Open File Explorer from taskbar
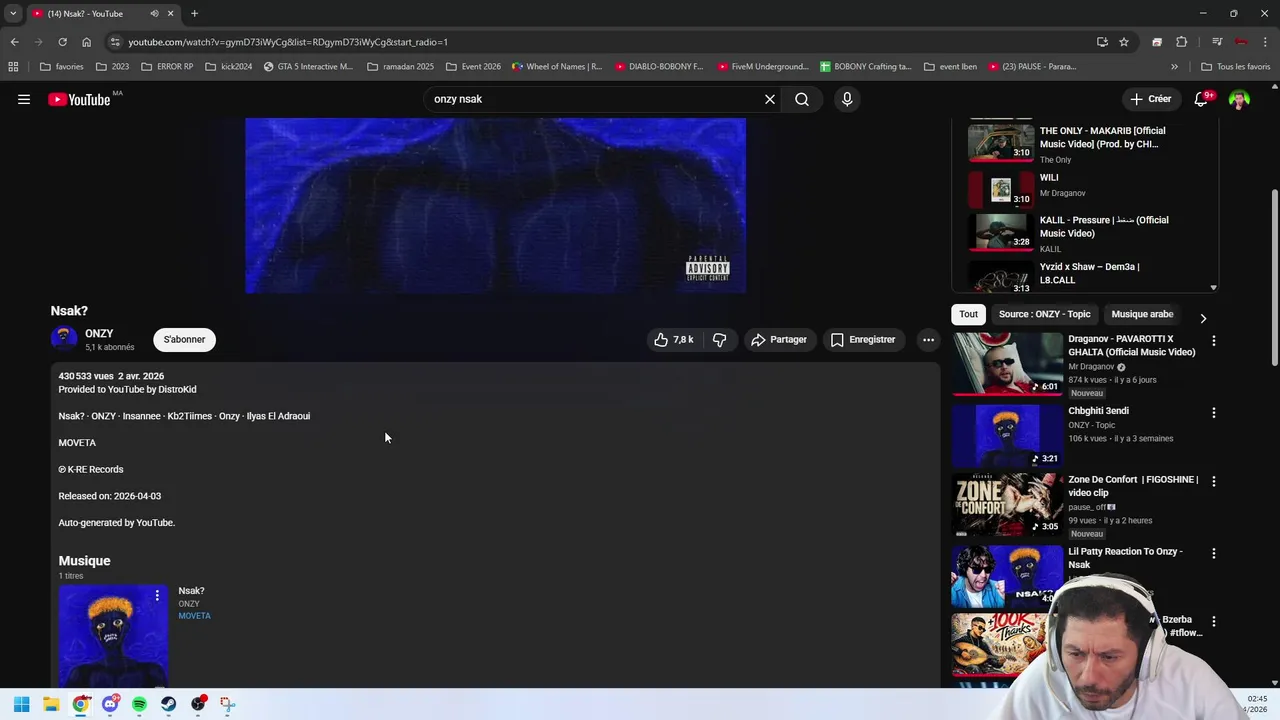The height and width of the screenshot is (720, 1280). [51, 704]
